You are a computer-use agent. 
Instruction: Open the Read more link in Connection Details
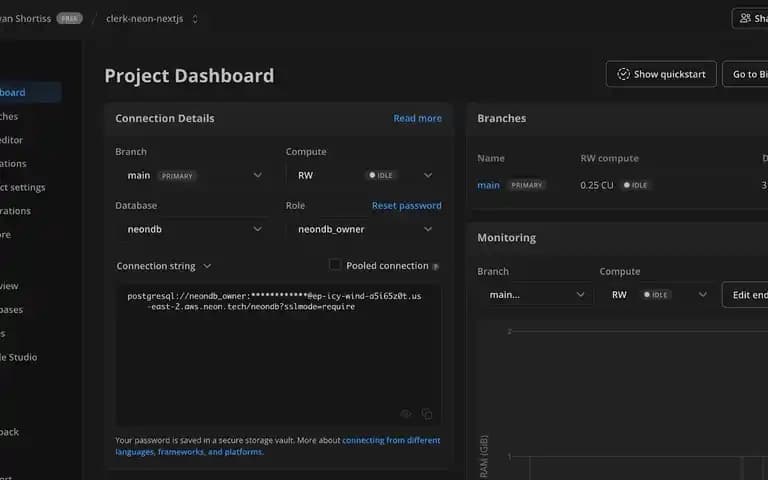(x=417, y=118)
